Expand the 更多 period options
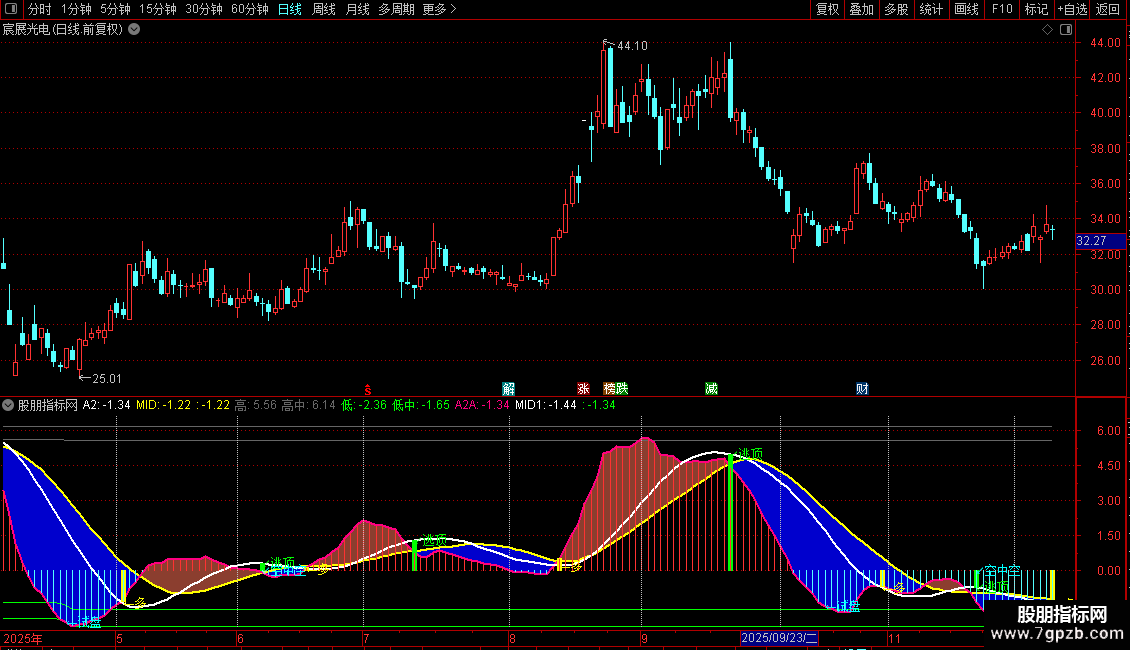1130x650 pixels. [x=439, y=10]
